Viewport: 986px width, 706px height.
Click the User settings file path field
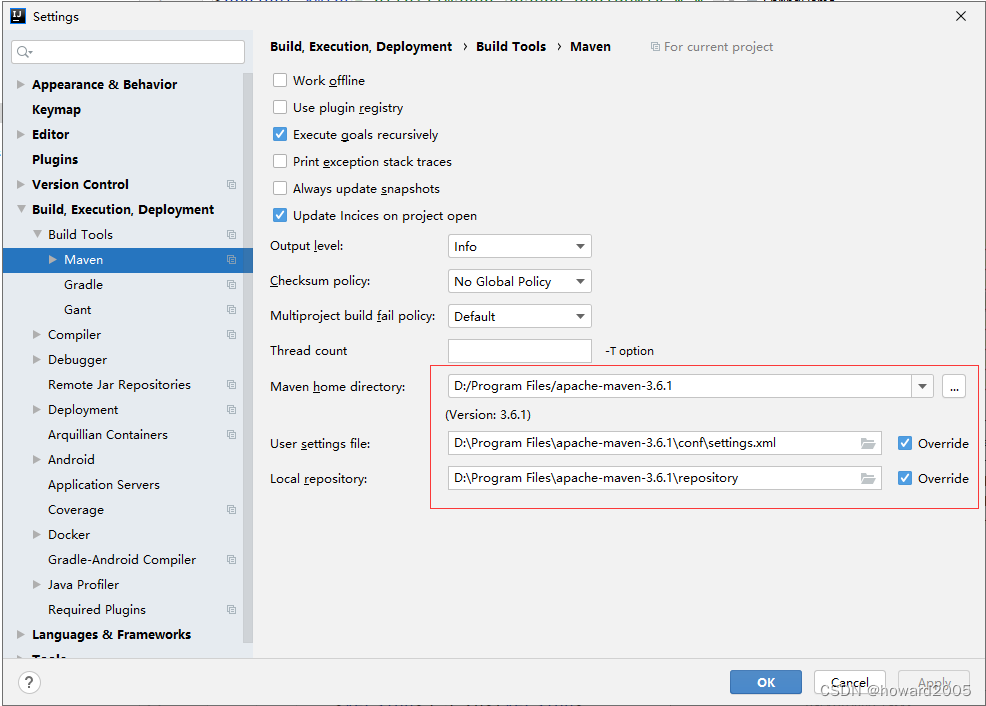(665, 443)
